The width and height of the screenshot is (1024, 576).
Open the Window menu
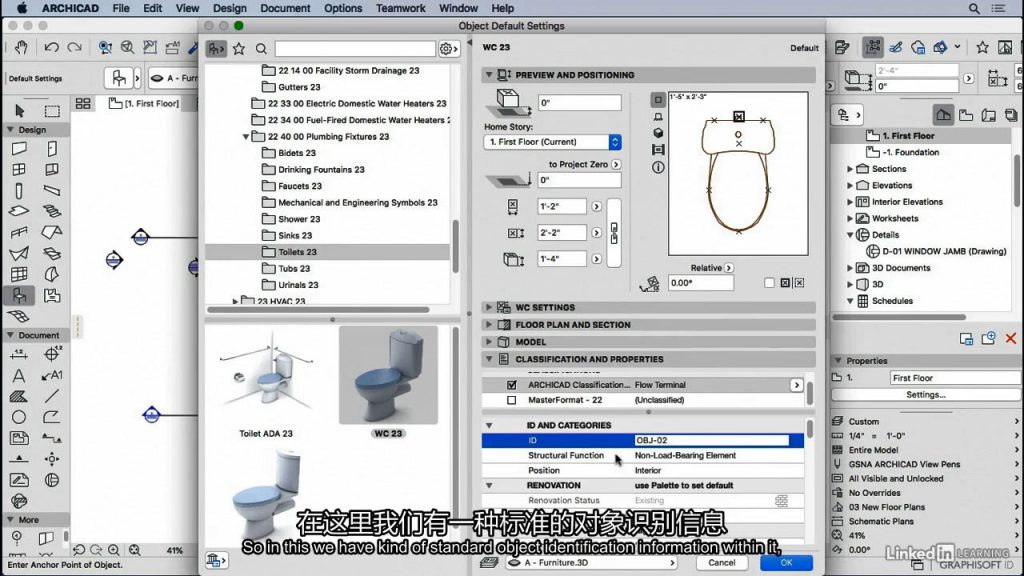[458, 8]
